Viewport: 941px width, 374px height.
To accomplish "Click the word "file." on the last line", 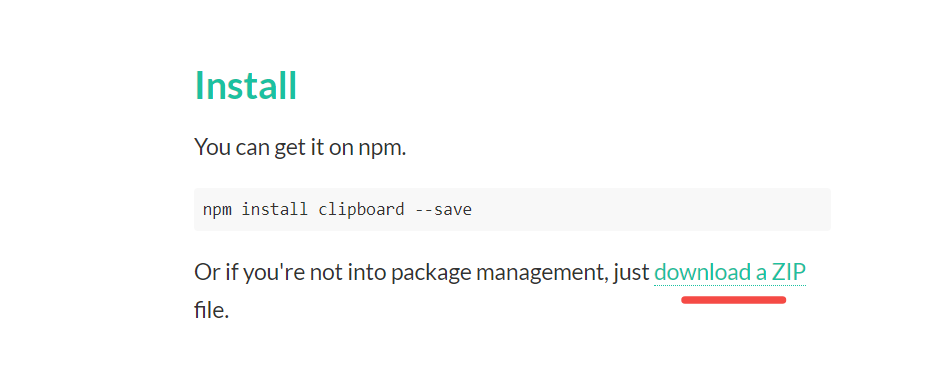I will [211, 310].
